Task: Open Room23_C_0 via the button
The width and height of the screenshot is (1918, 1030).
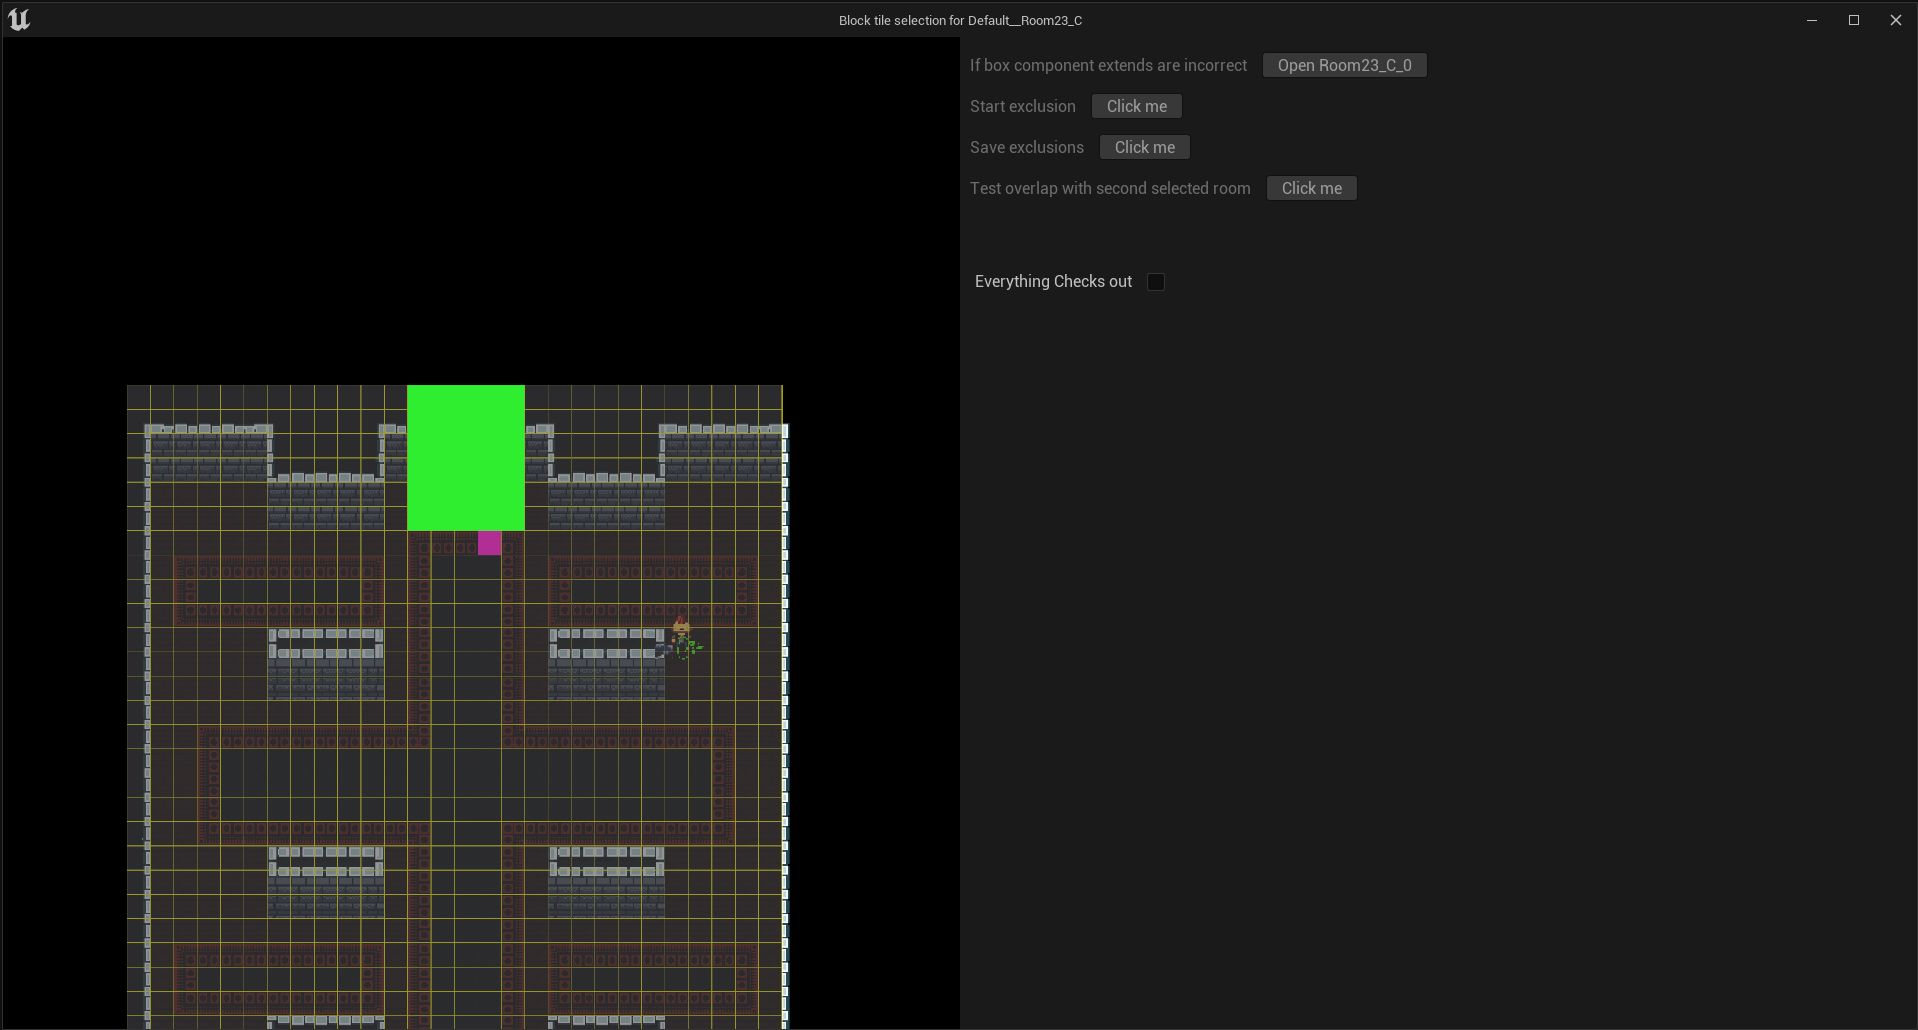Action: click(1343, 65)
